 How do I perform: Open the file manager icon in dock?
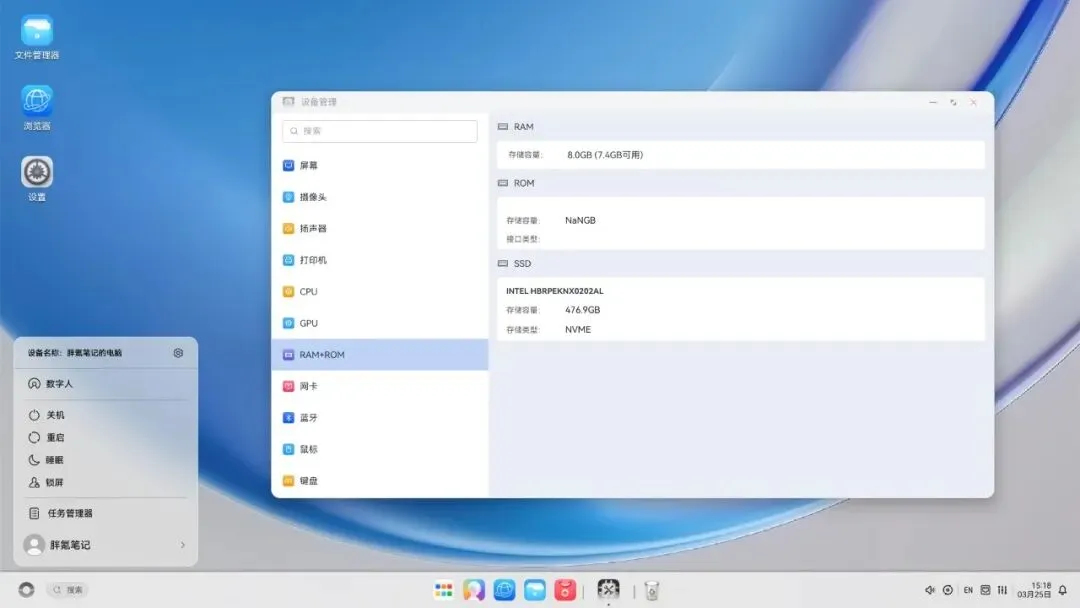coord(534,590)
